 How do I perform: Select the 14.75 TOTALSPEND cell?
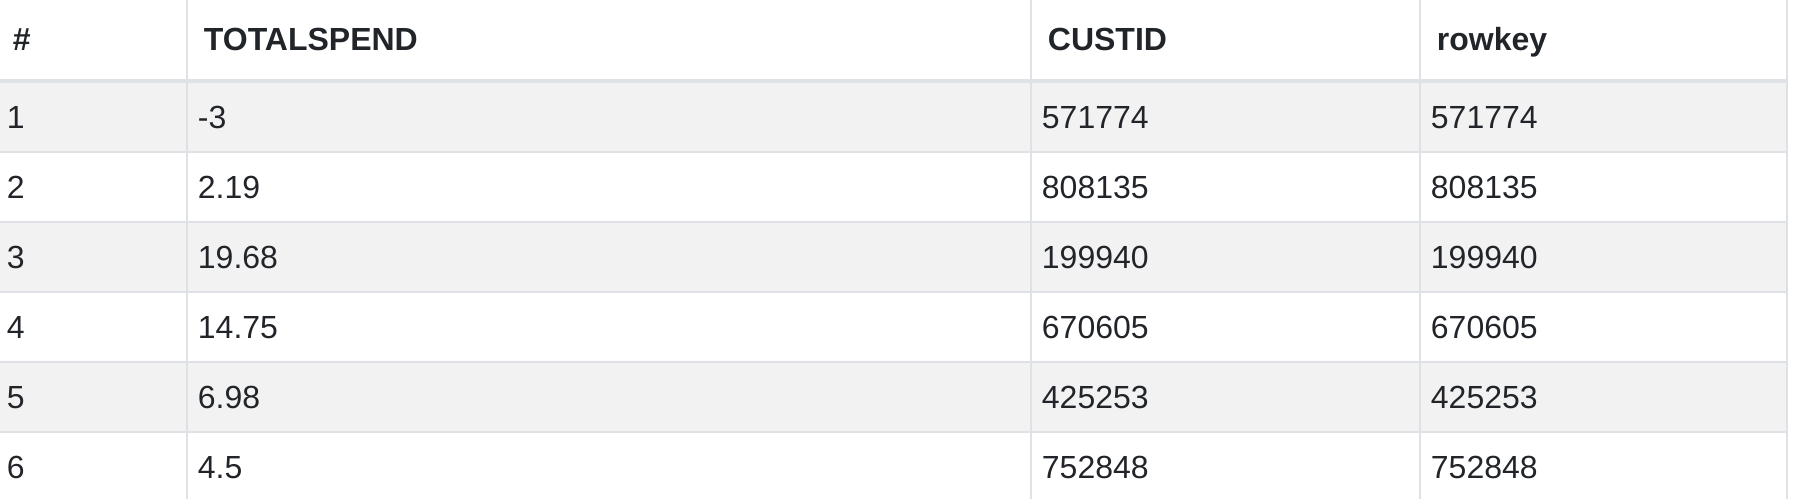coord(237,328)
